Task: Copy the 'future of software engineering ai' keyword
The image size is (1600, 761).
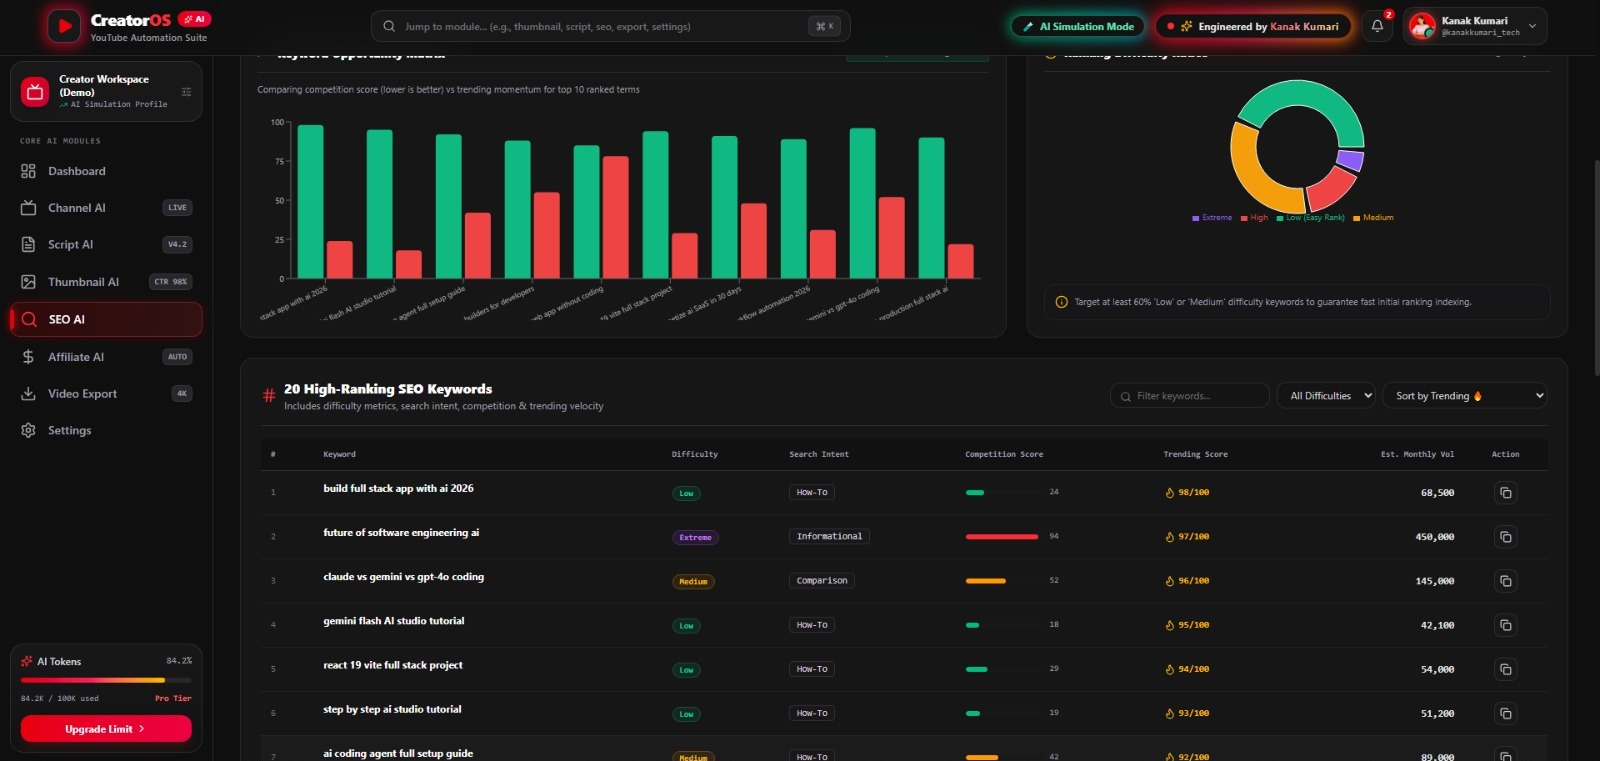Action: coord(1505,537)
